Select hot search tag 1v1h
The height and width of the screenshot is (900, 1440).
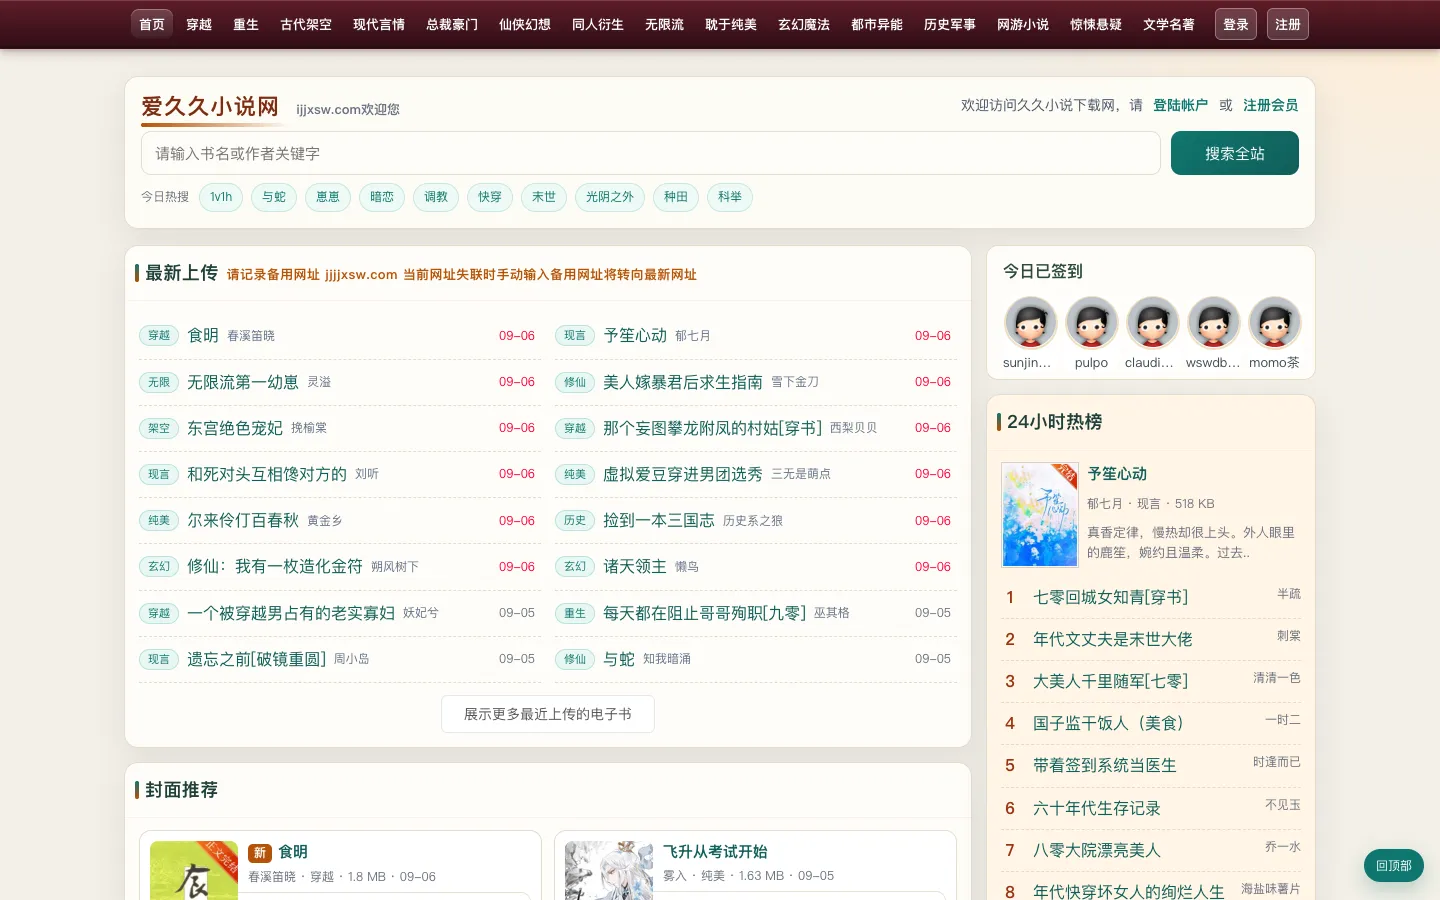pyautogui.click(x=221, y=197)
